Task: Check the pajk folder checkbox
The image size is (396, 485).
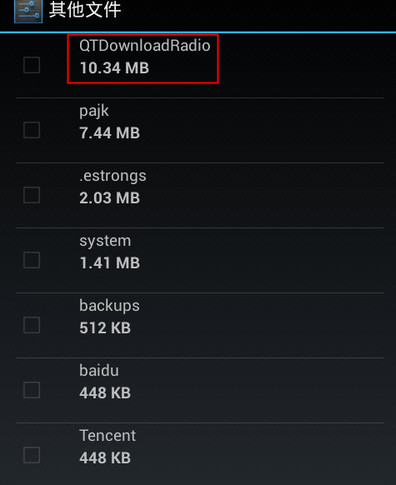Action: point(32,130)
